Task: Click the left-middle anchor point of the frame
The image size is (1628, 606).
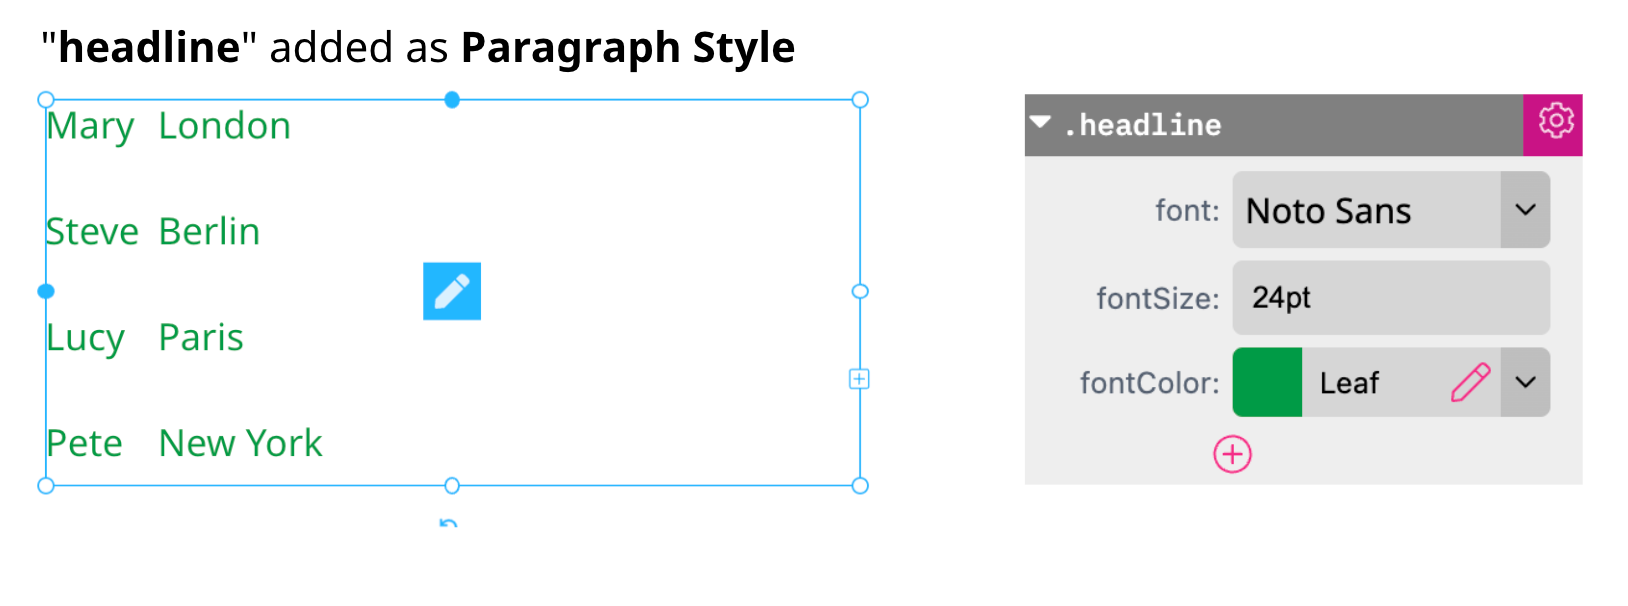Action: pyautogui.click(x=46, y=291)
